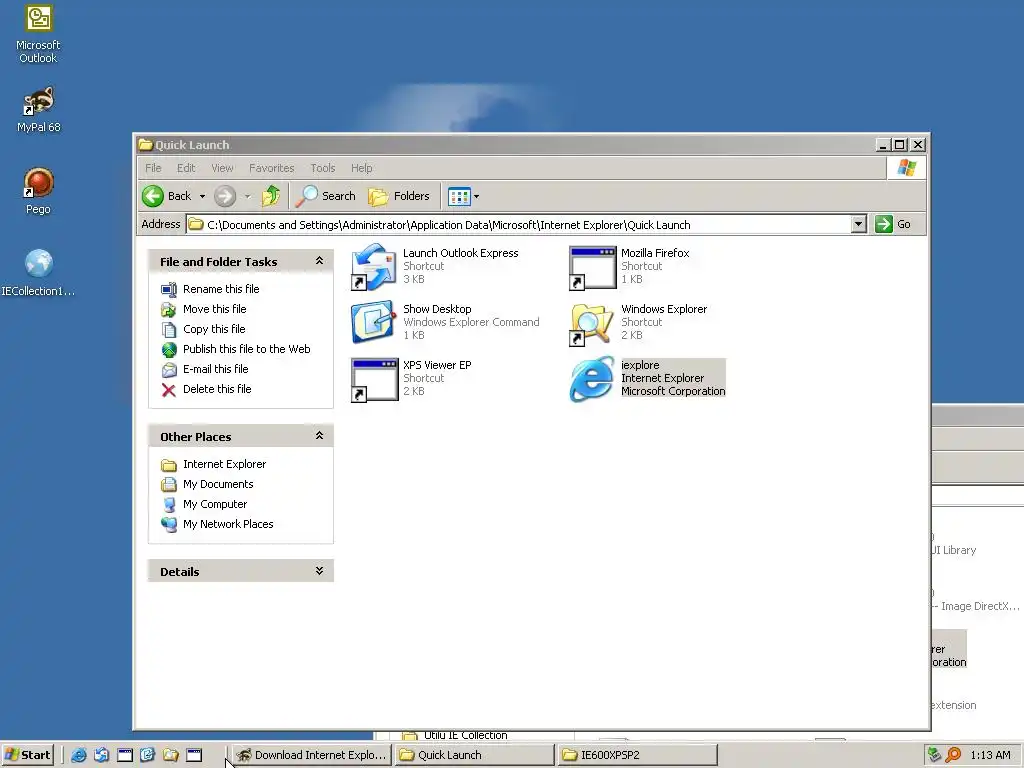
Task: Expand the Address bar dropdown
Action: point(859,225)
